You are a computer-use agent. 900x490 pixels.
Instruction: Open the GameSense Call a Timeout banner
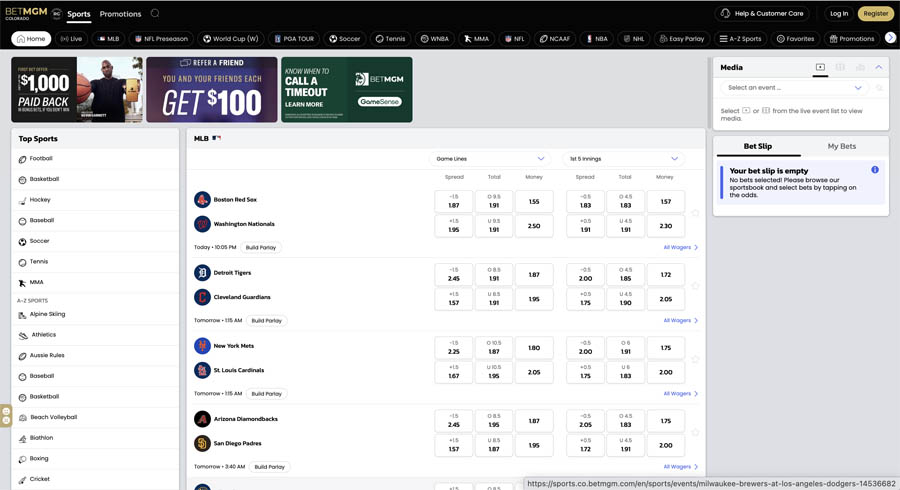point(347,90)
